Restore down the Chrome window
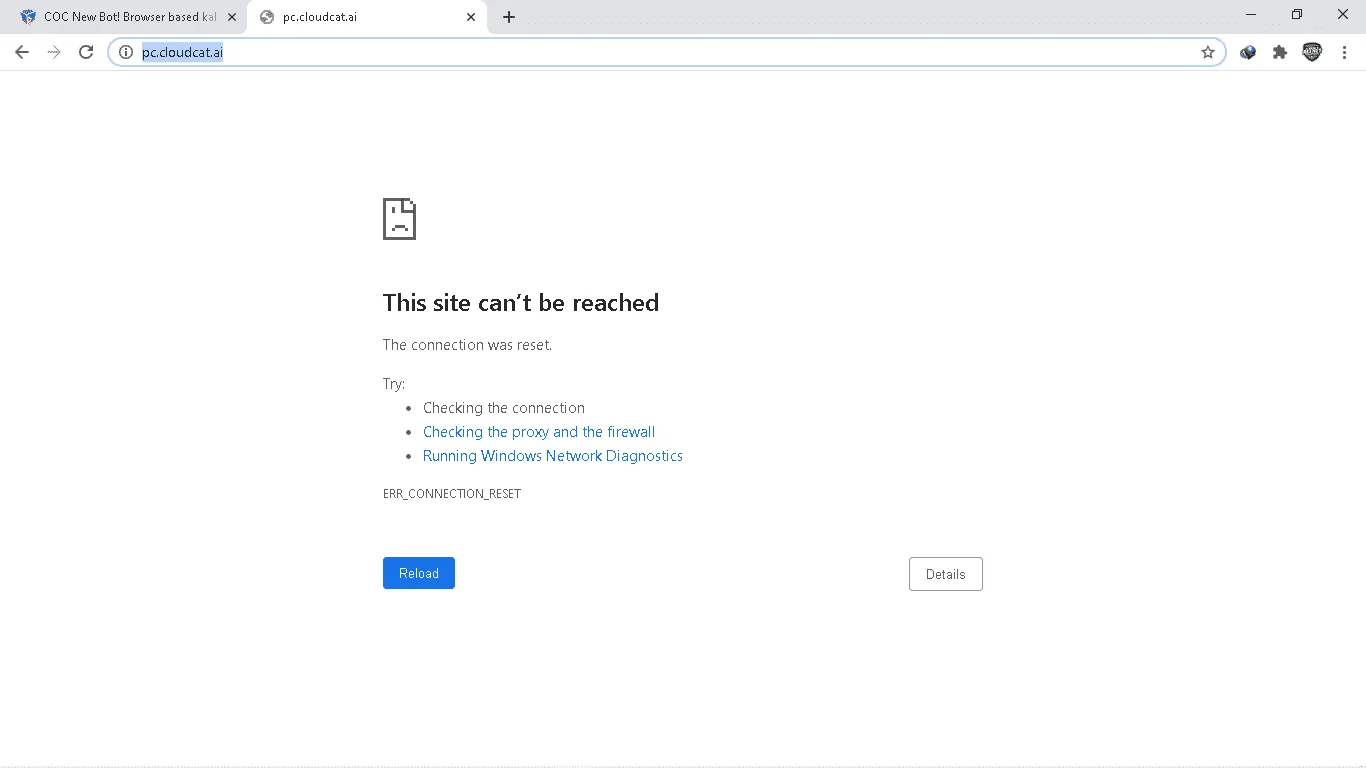 pyautogui.click(x=1297, y=14)
